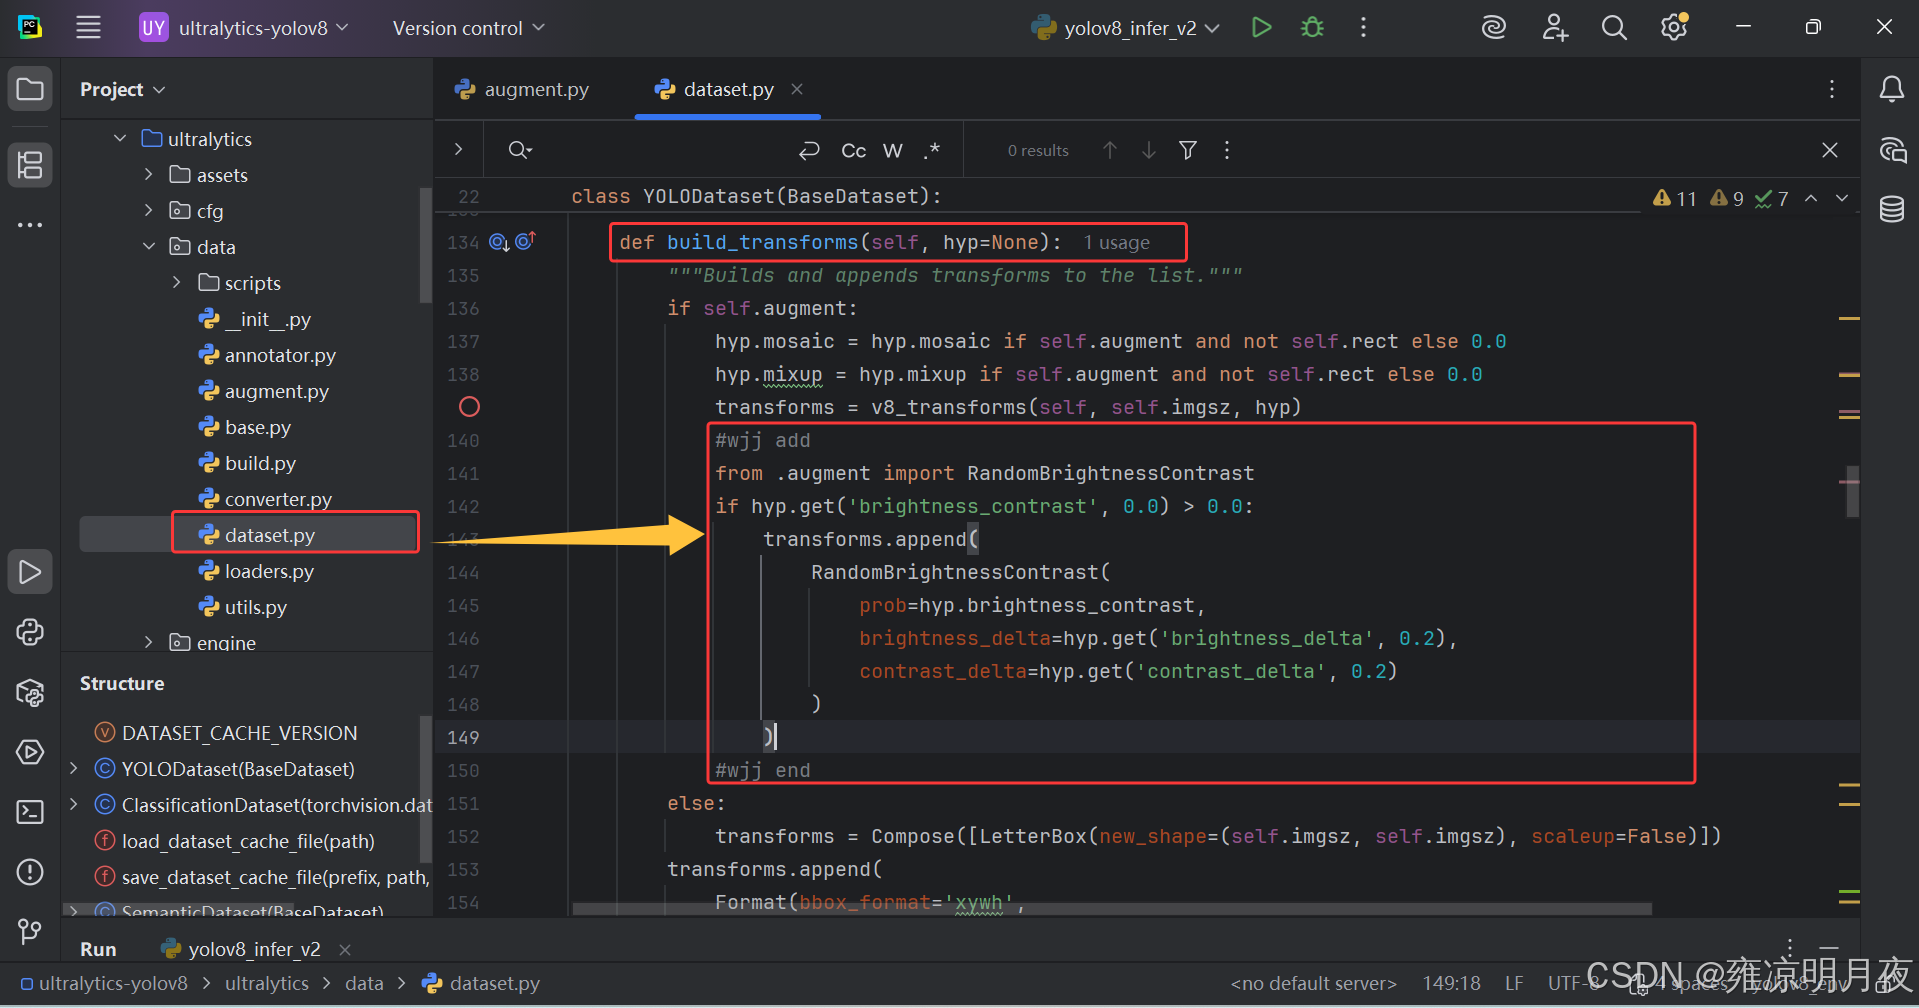This screenshot has height=1008, width=1919.
Task: Go to previous search occurrence
Action: tap(1110, 150)
